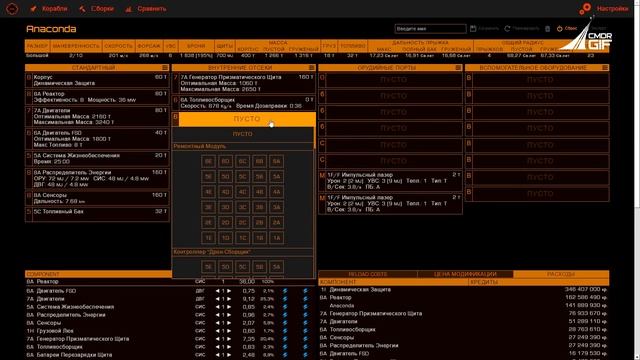Click the trash can delete icon

click(x=548, y=29)
